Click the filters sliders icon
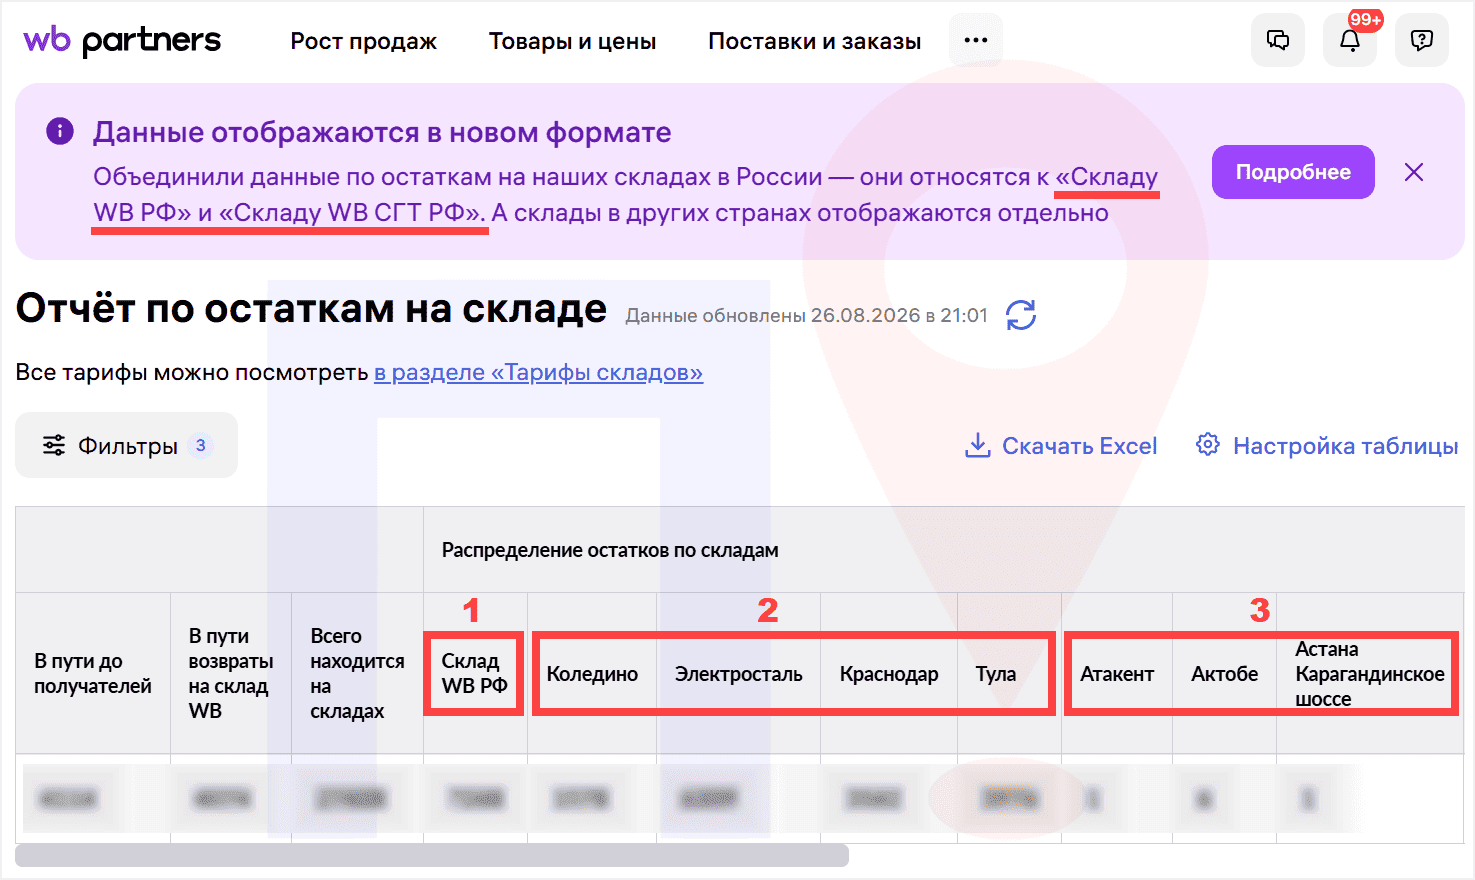Screen dimensions: 1475x880 pos(54,445)
